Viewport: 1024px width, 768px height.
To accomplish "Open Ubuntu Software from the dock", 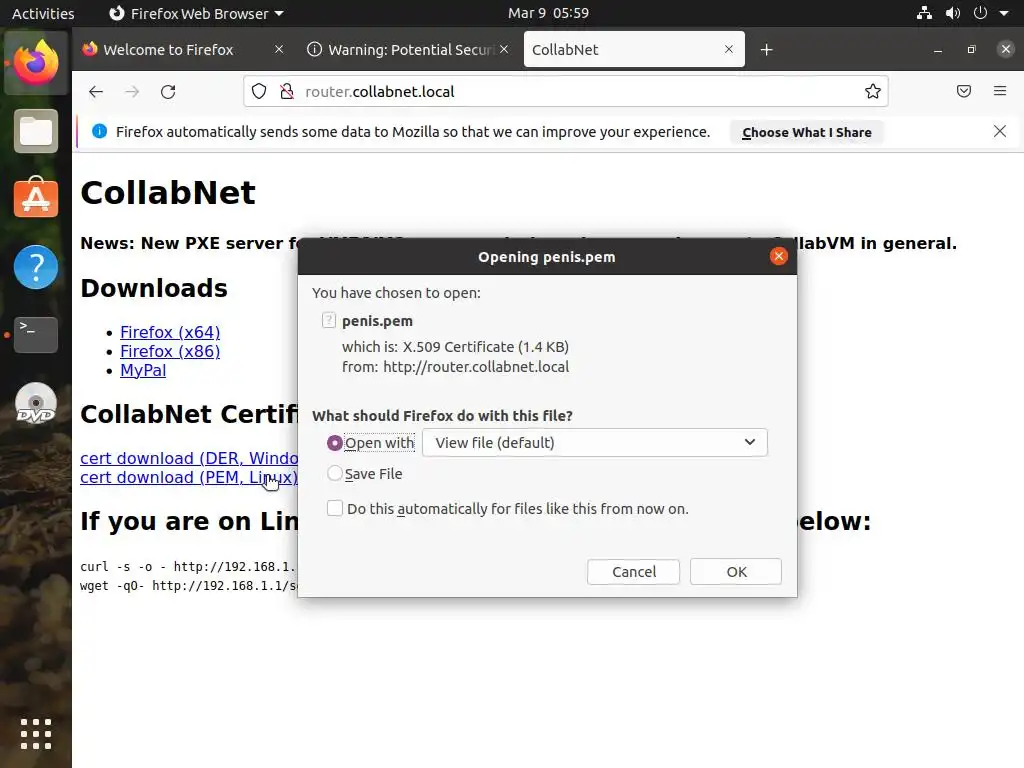I will click(36, 198).
